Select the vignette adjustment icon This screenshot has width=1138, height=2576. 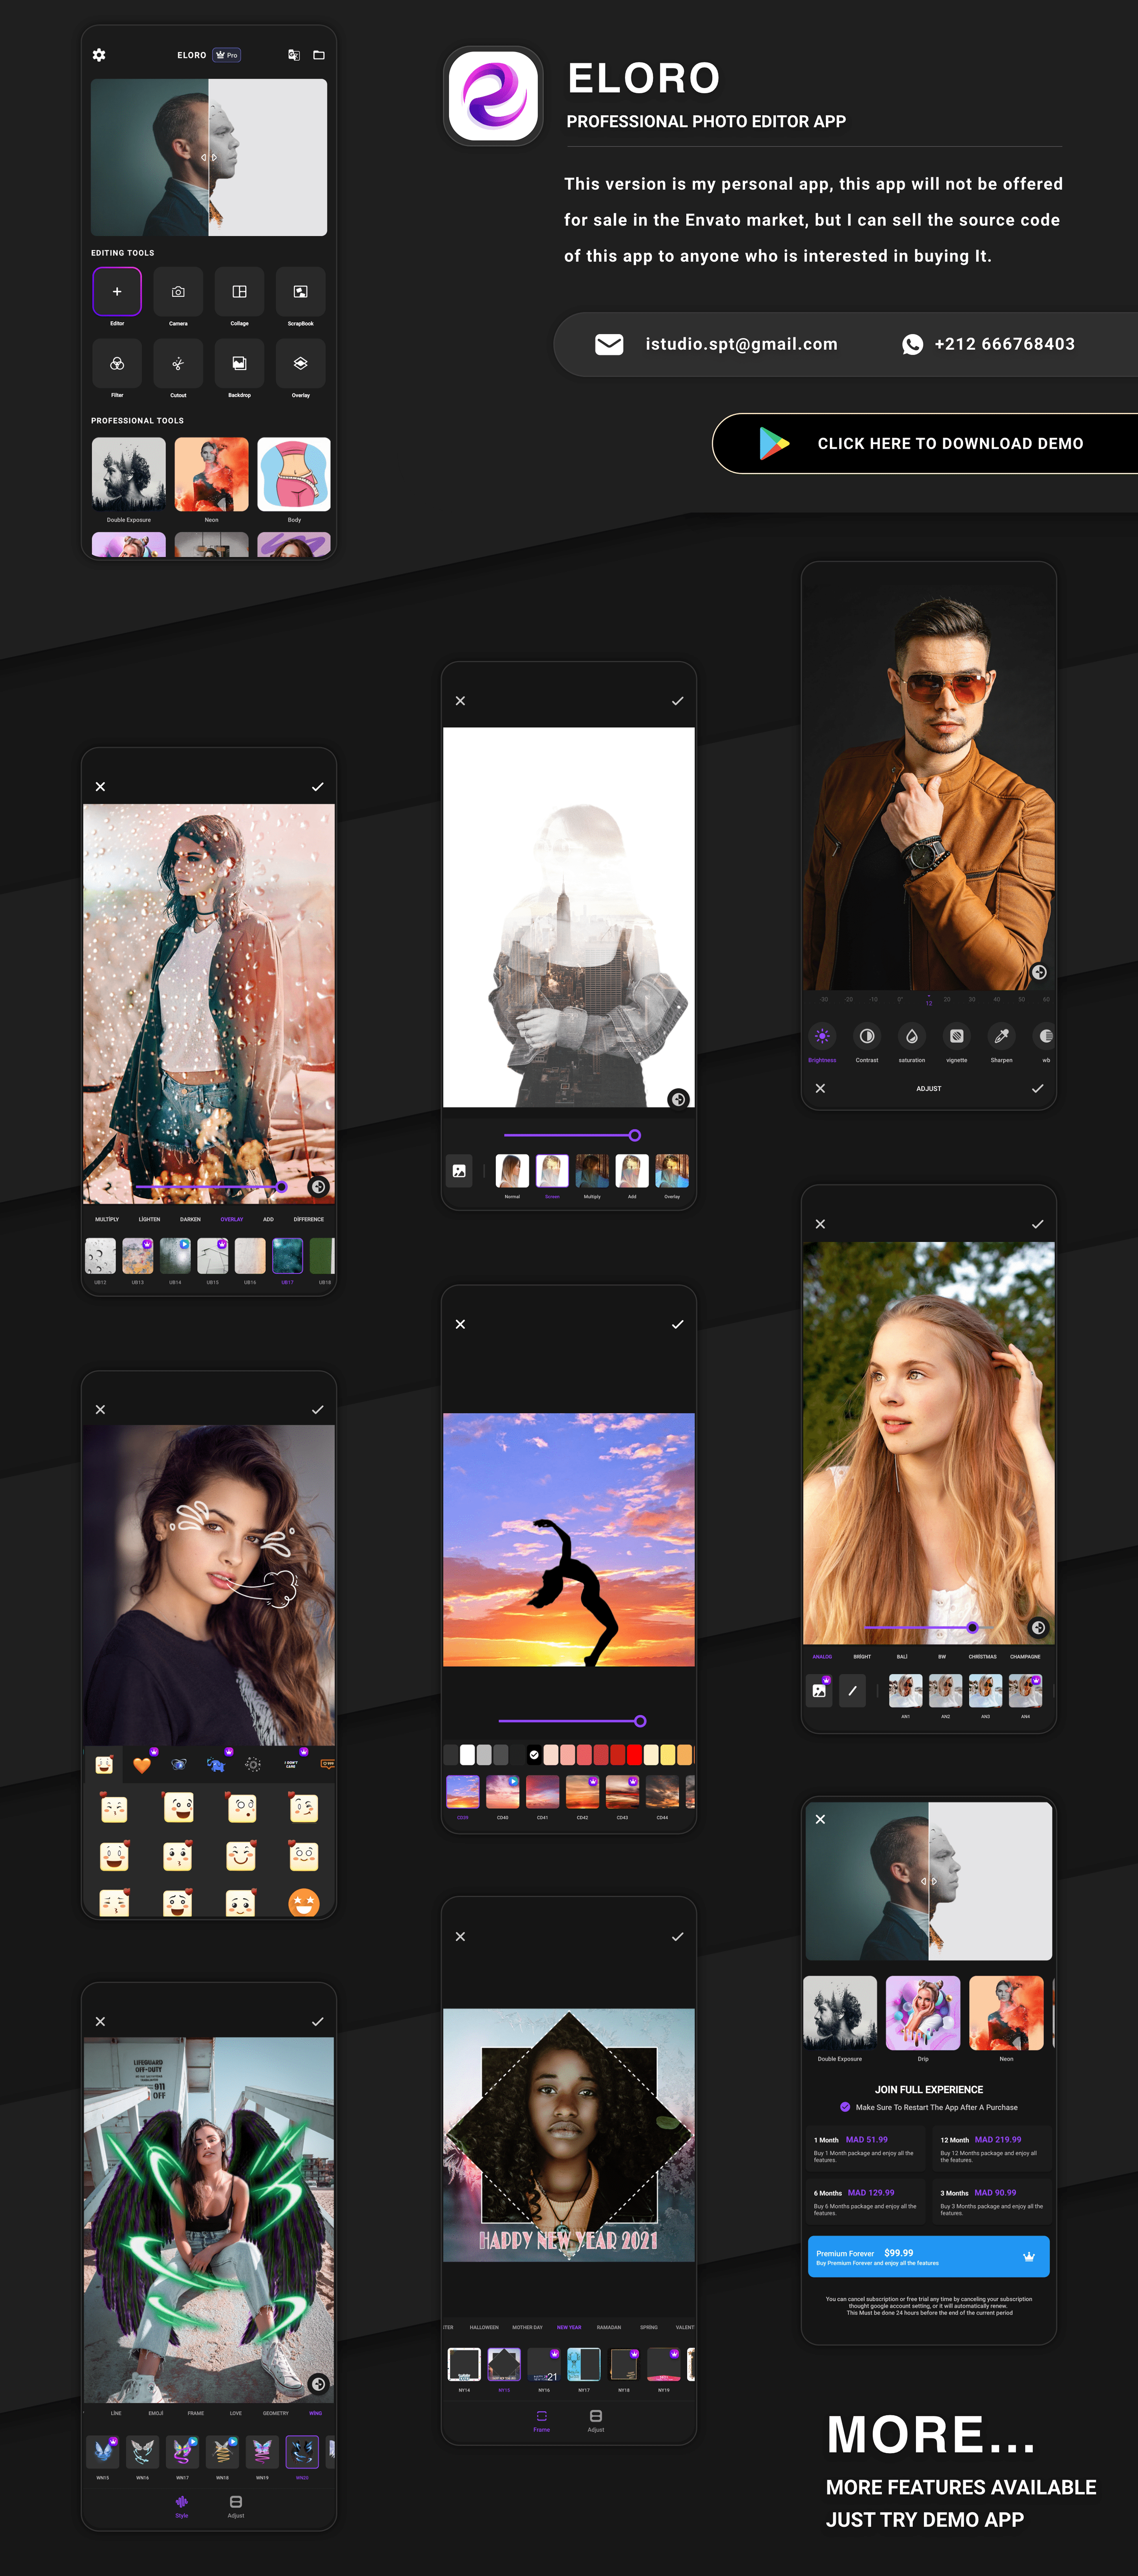[957, 1036]
